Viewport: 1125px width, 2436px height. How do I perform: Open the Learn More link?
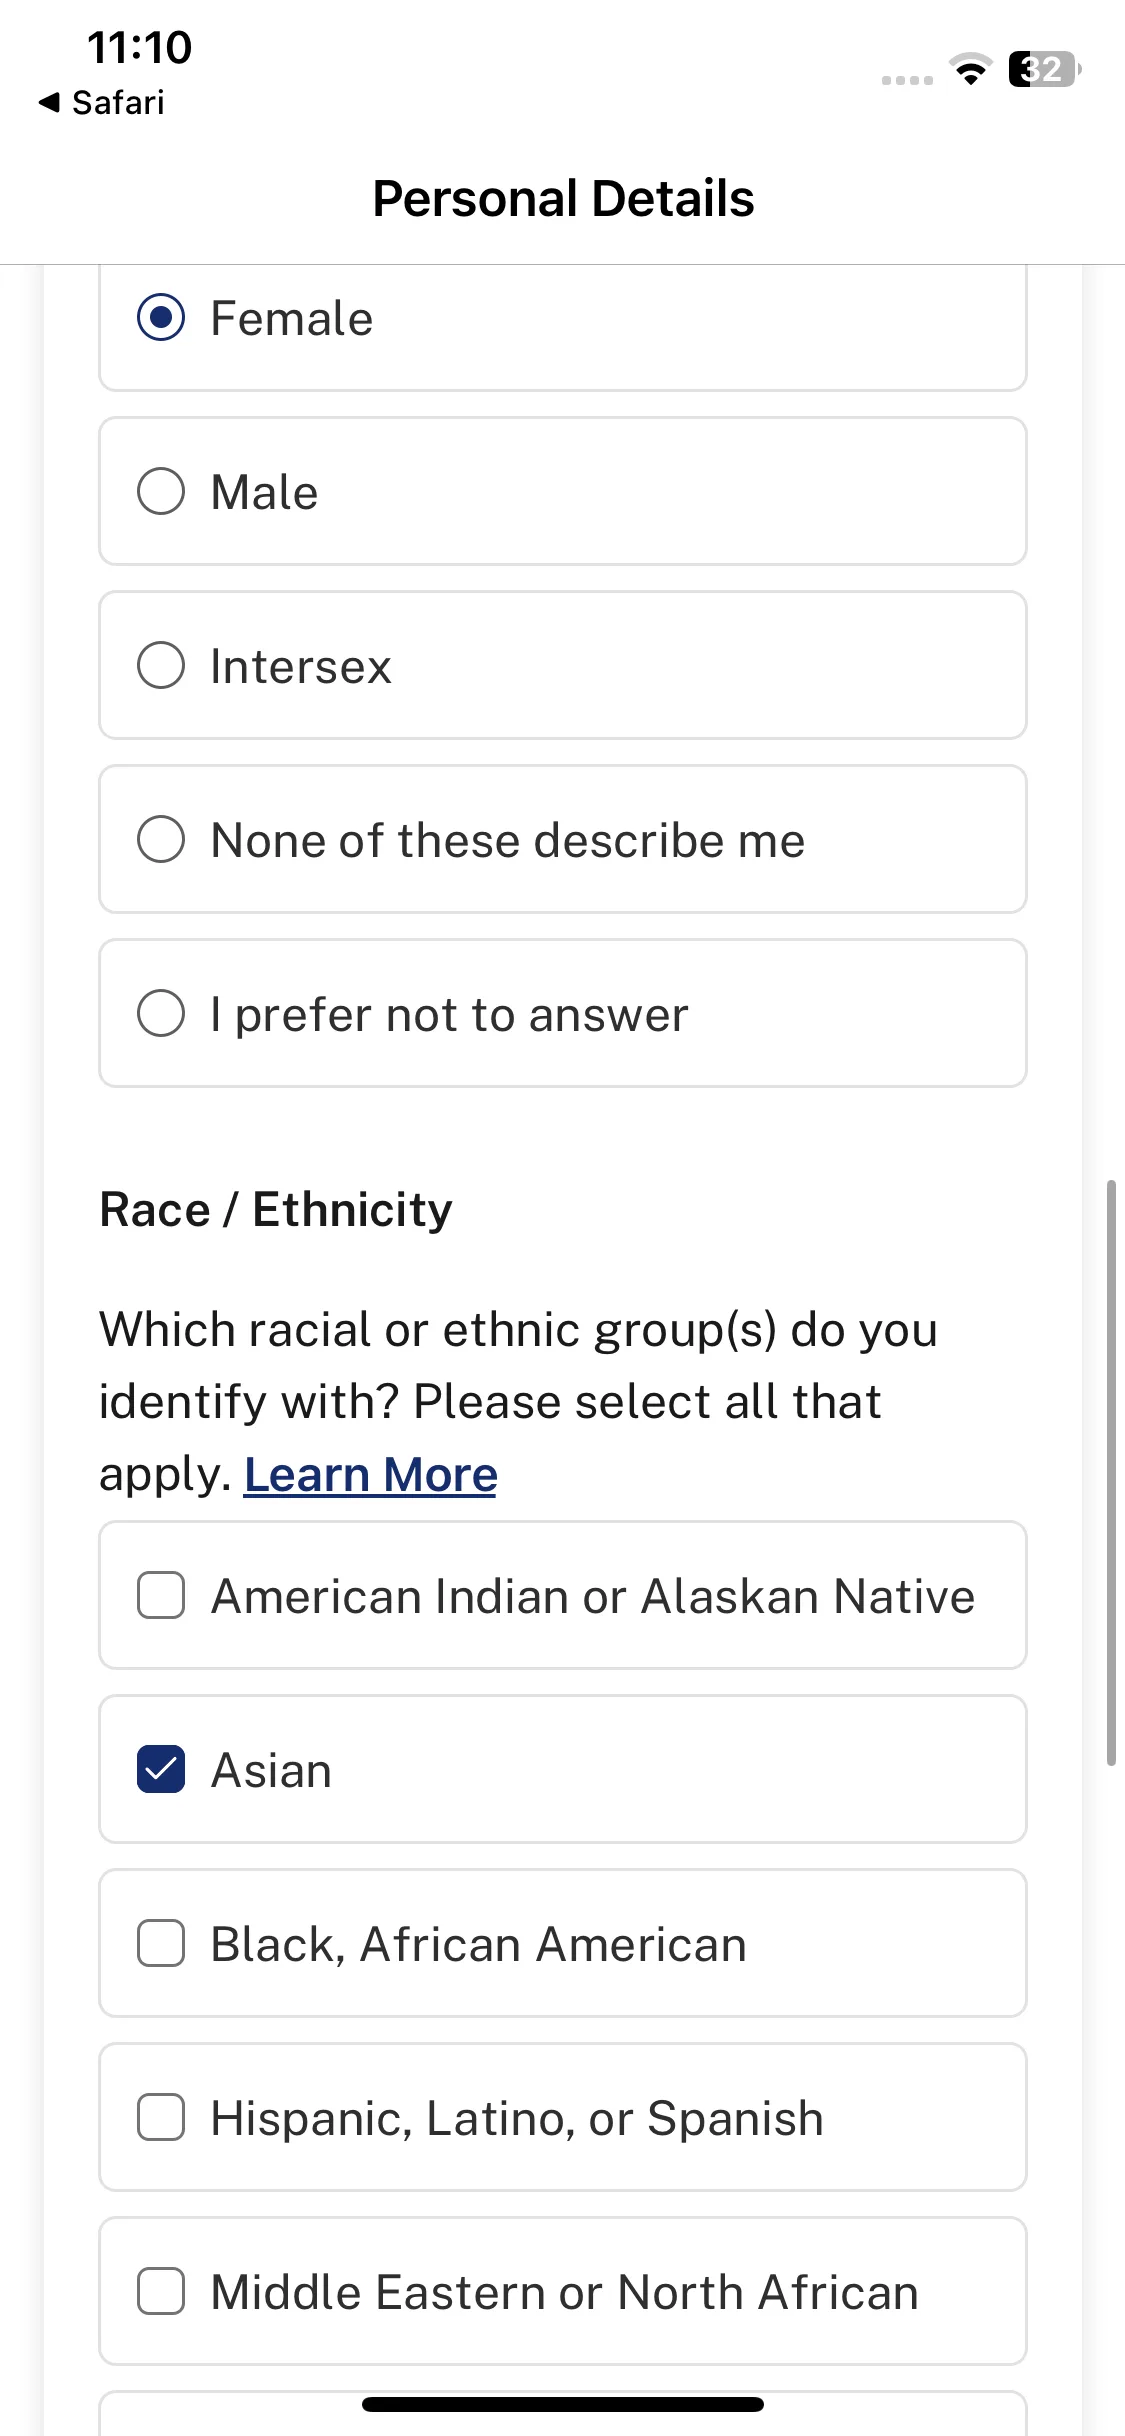click(x=370, y=1474)
